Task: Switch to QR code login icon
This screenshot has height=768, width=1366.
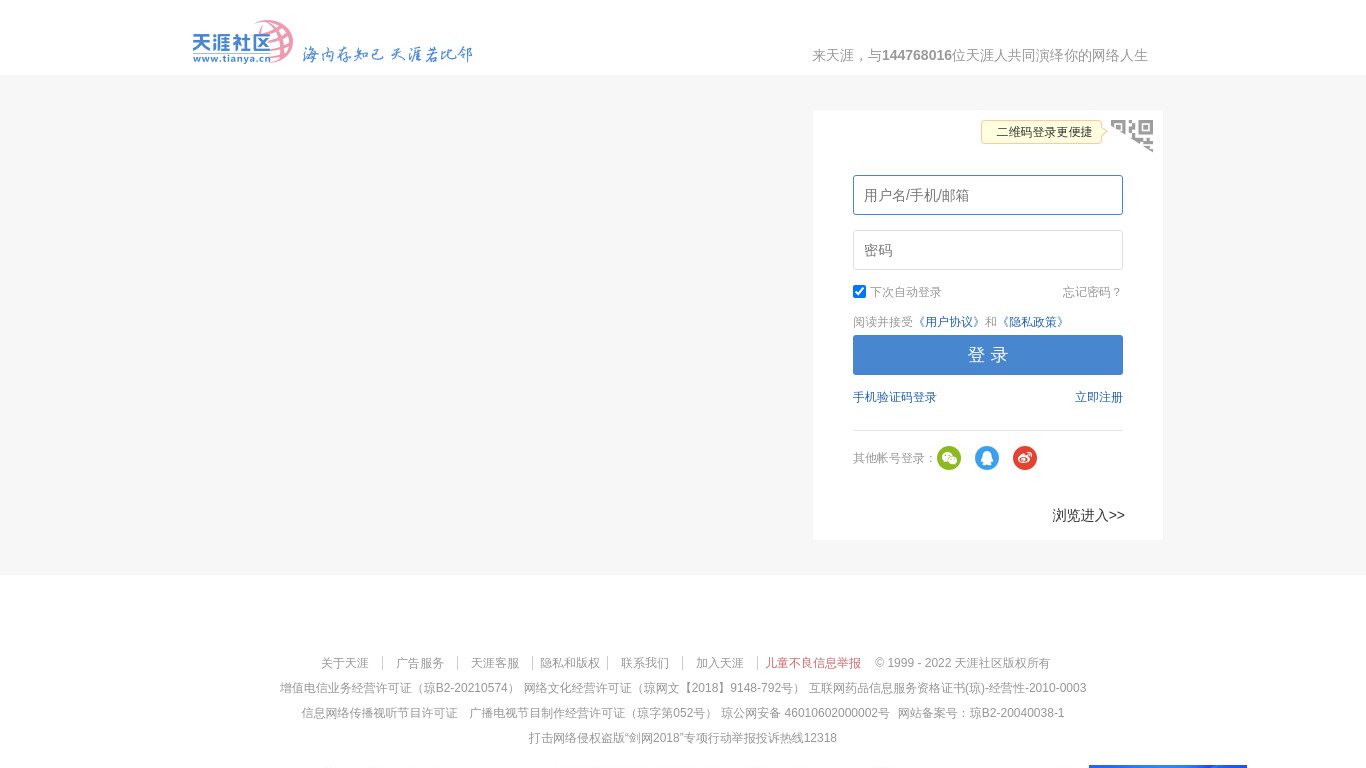Action: pos(1132,135)
